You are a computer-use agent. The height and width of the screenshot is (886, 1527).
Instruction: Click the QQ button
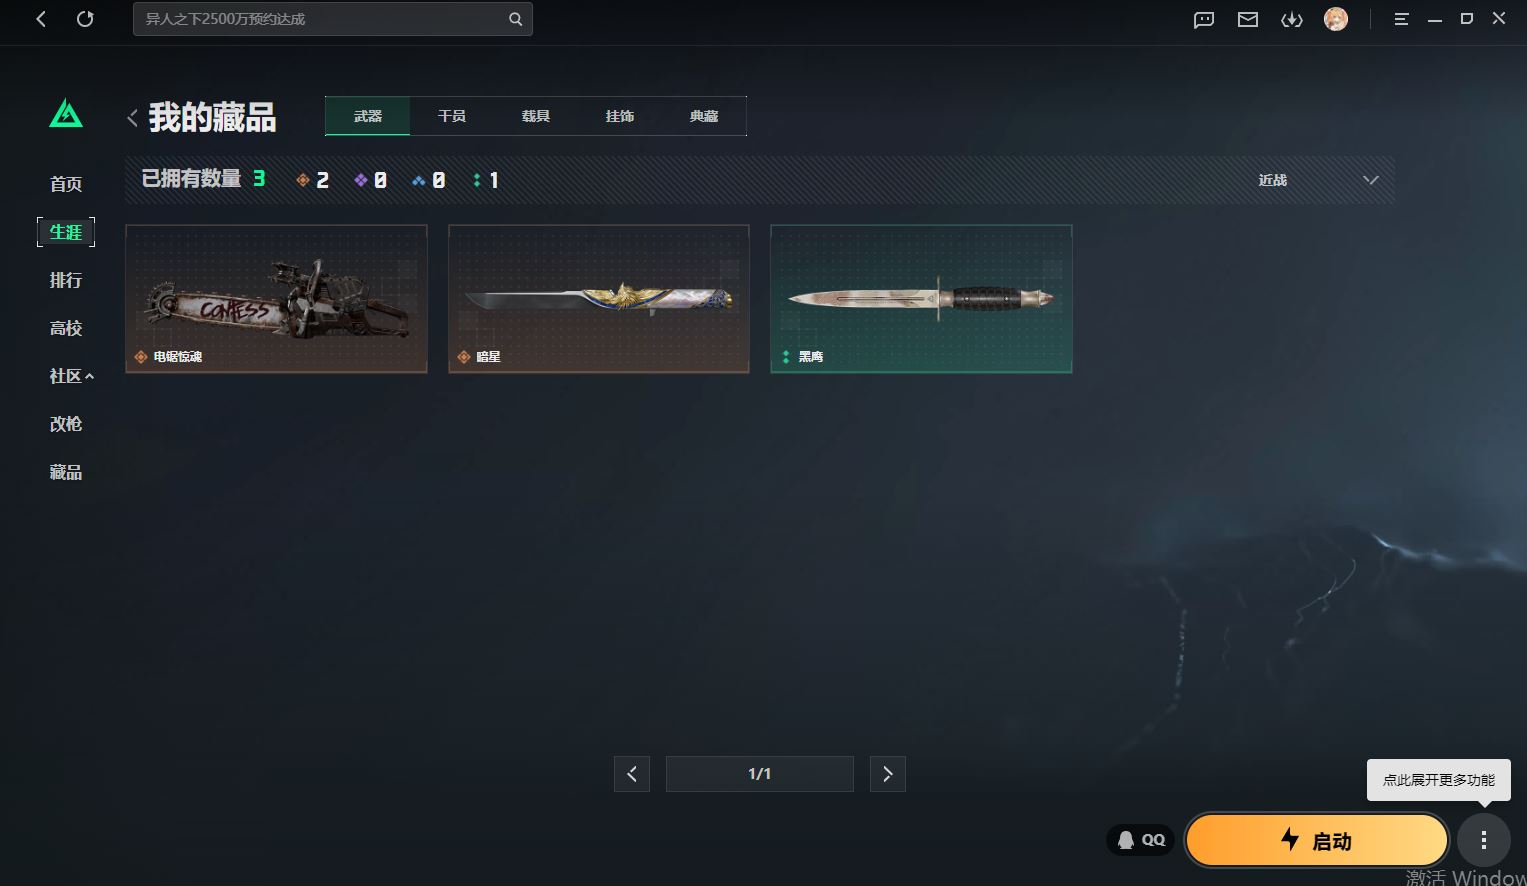pyautogui.click(x=1141, y=840)
